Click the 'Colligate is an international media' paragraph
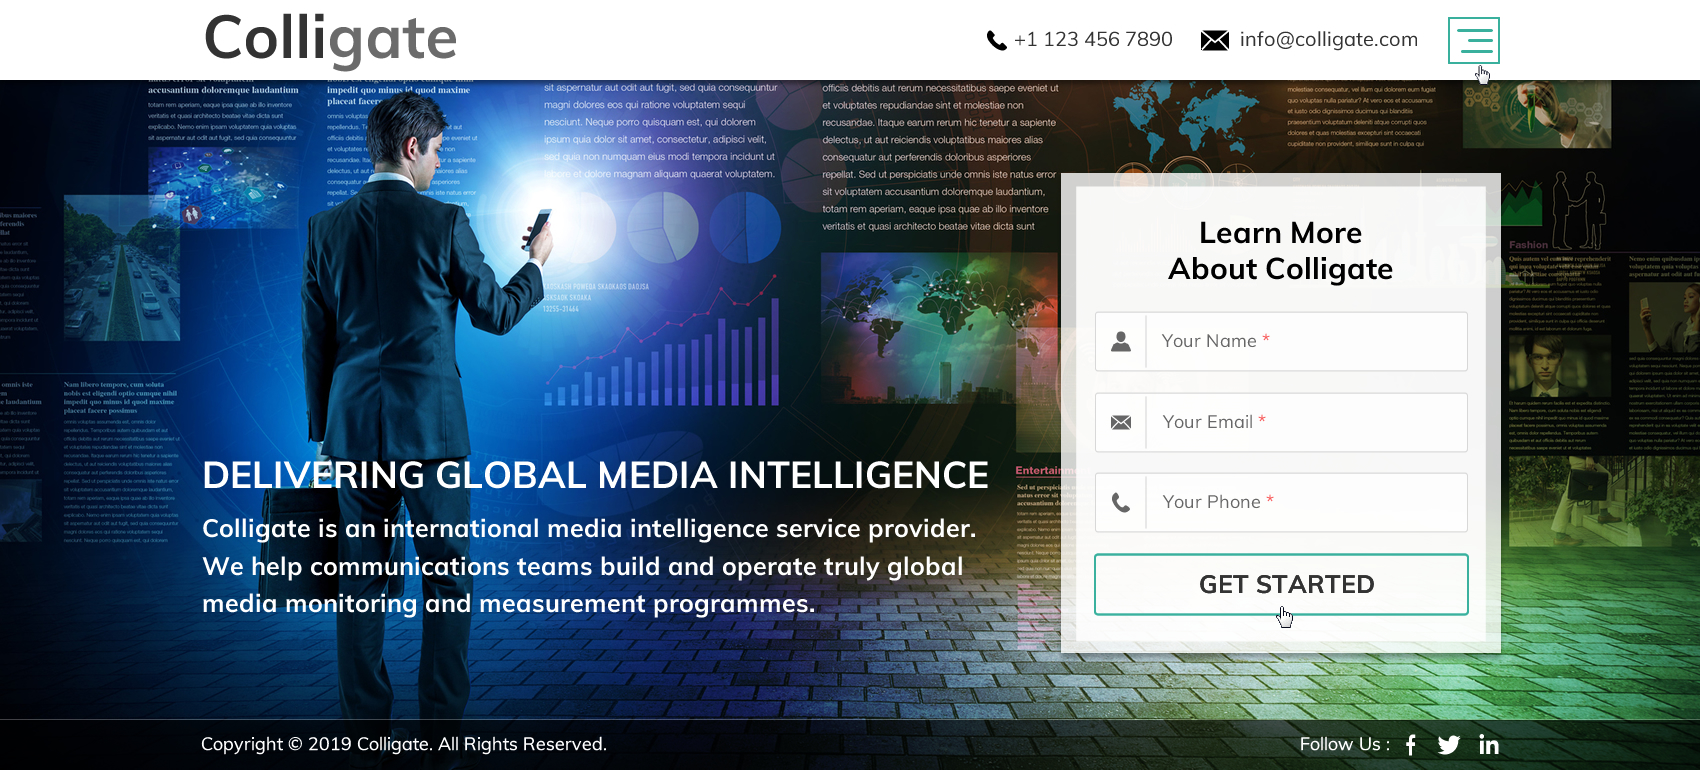The height and width of the screenshot is (770, 1700). tap(589, 566)
